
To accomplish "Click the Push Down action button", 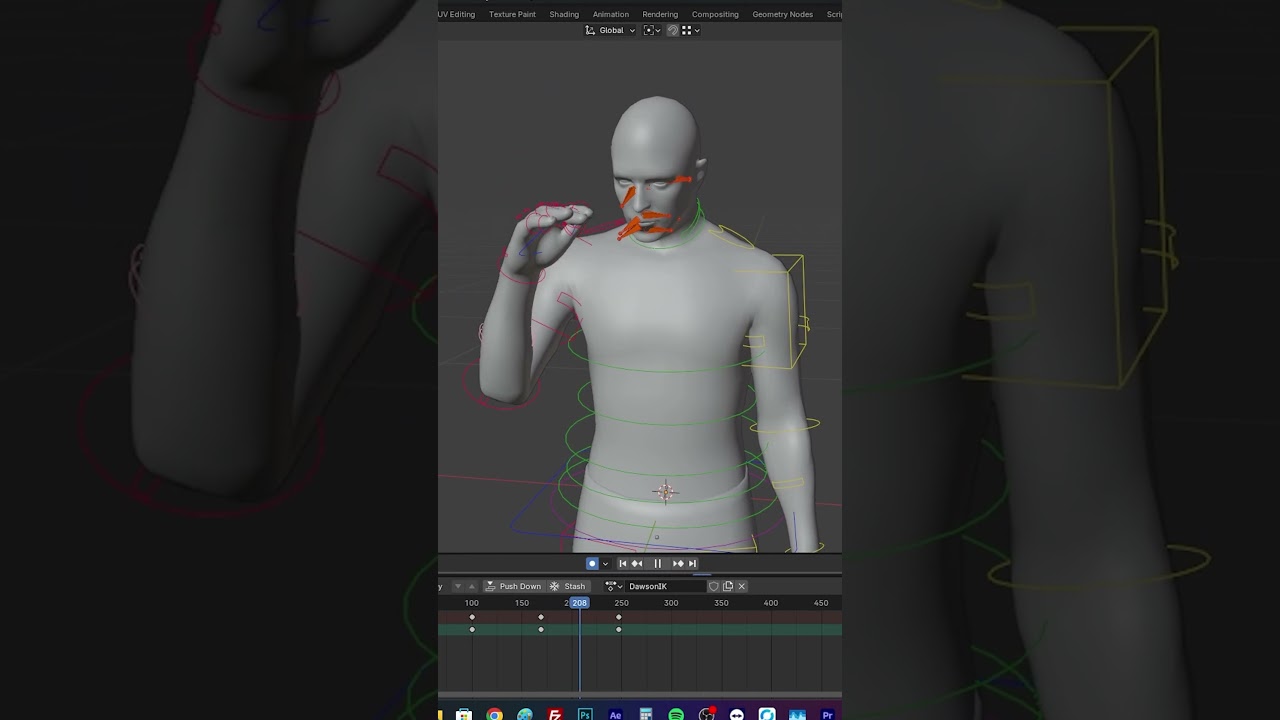I will click(x=514, y=586).
